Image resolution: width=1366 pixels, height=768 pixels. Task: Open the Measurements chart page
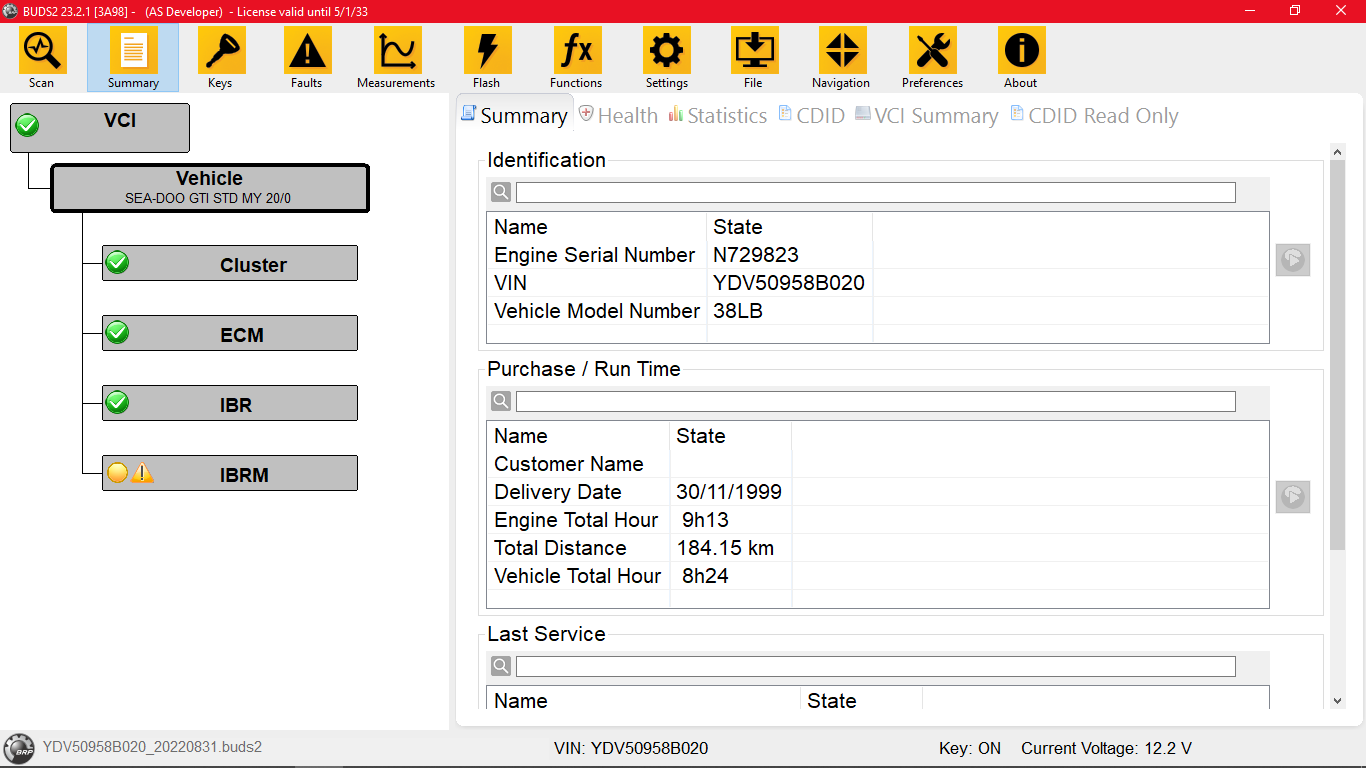(396, 58)
